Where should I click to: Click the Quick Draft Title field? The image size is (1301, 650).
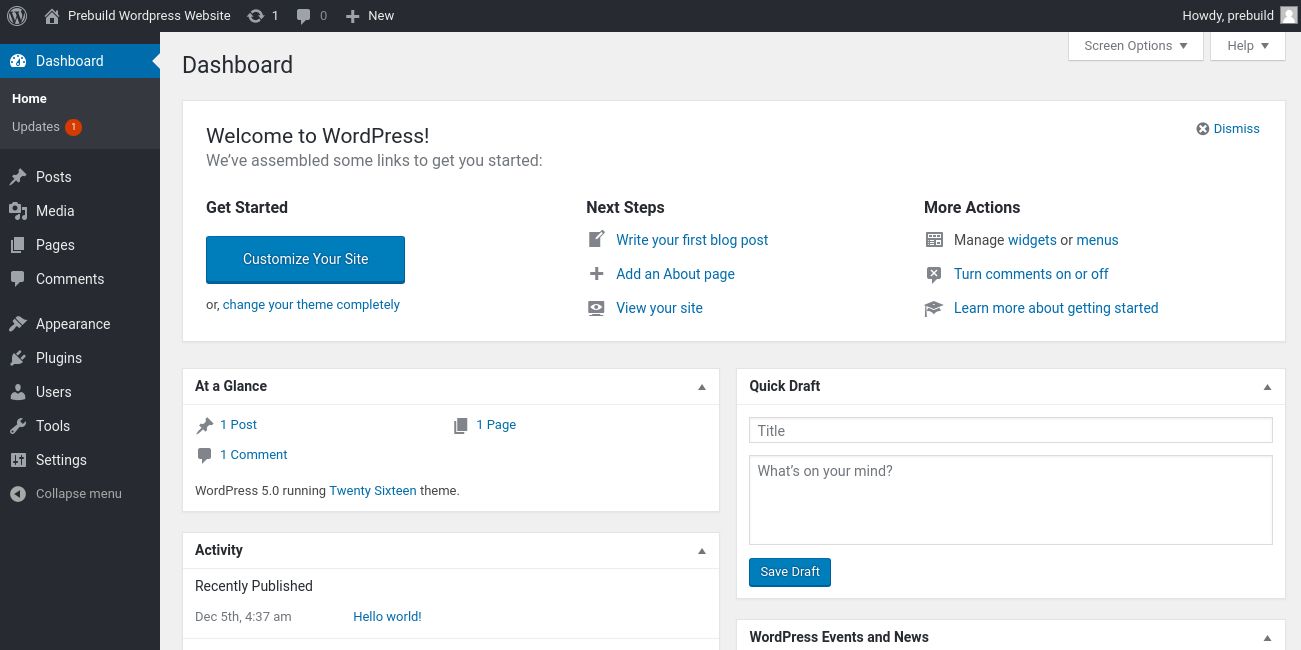point(1010,430)
